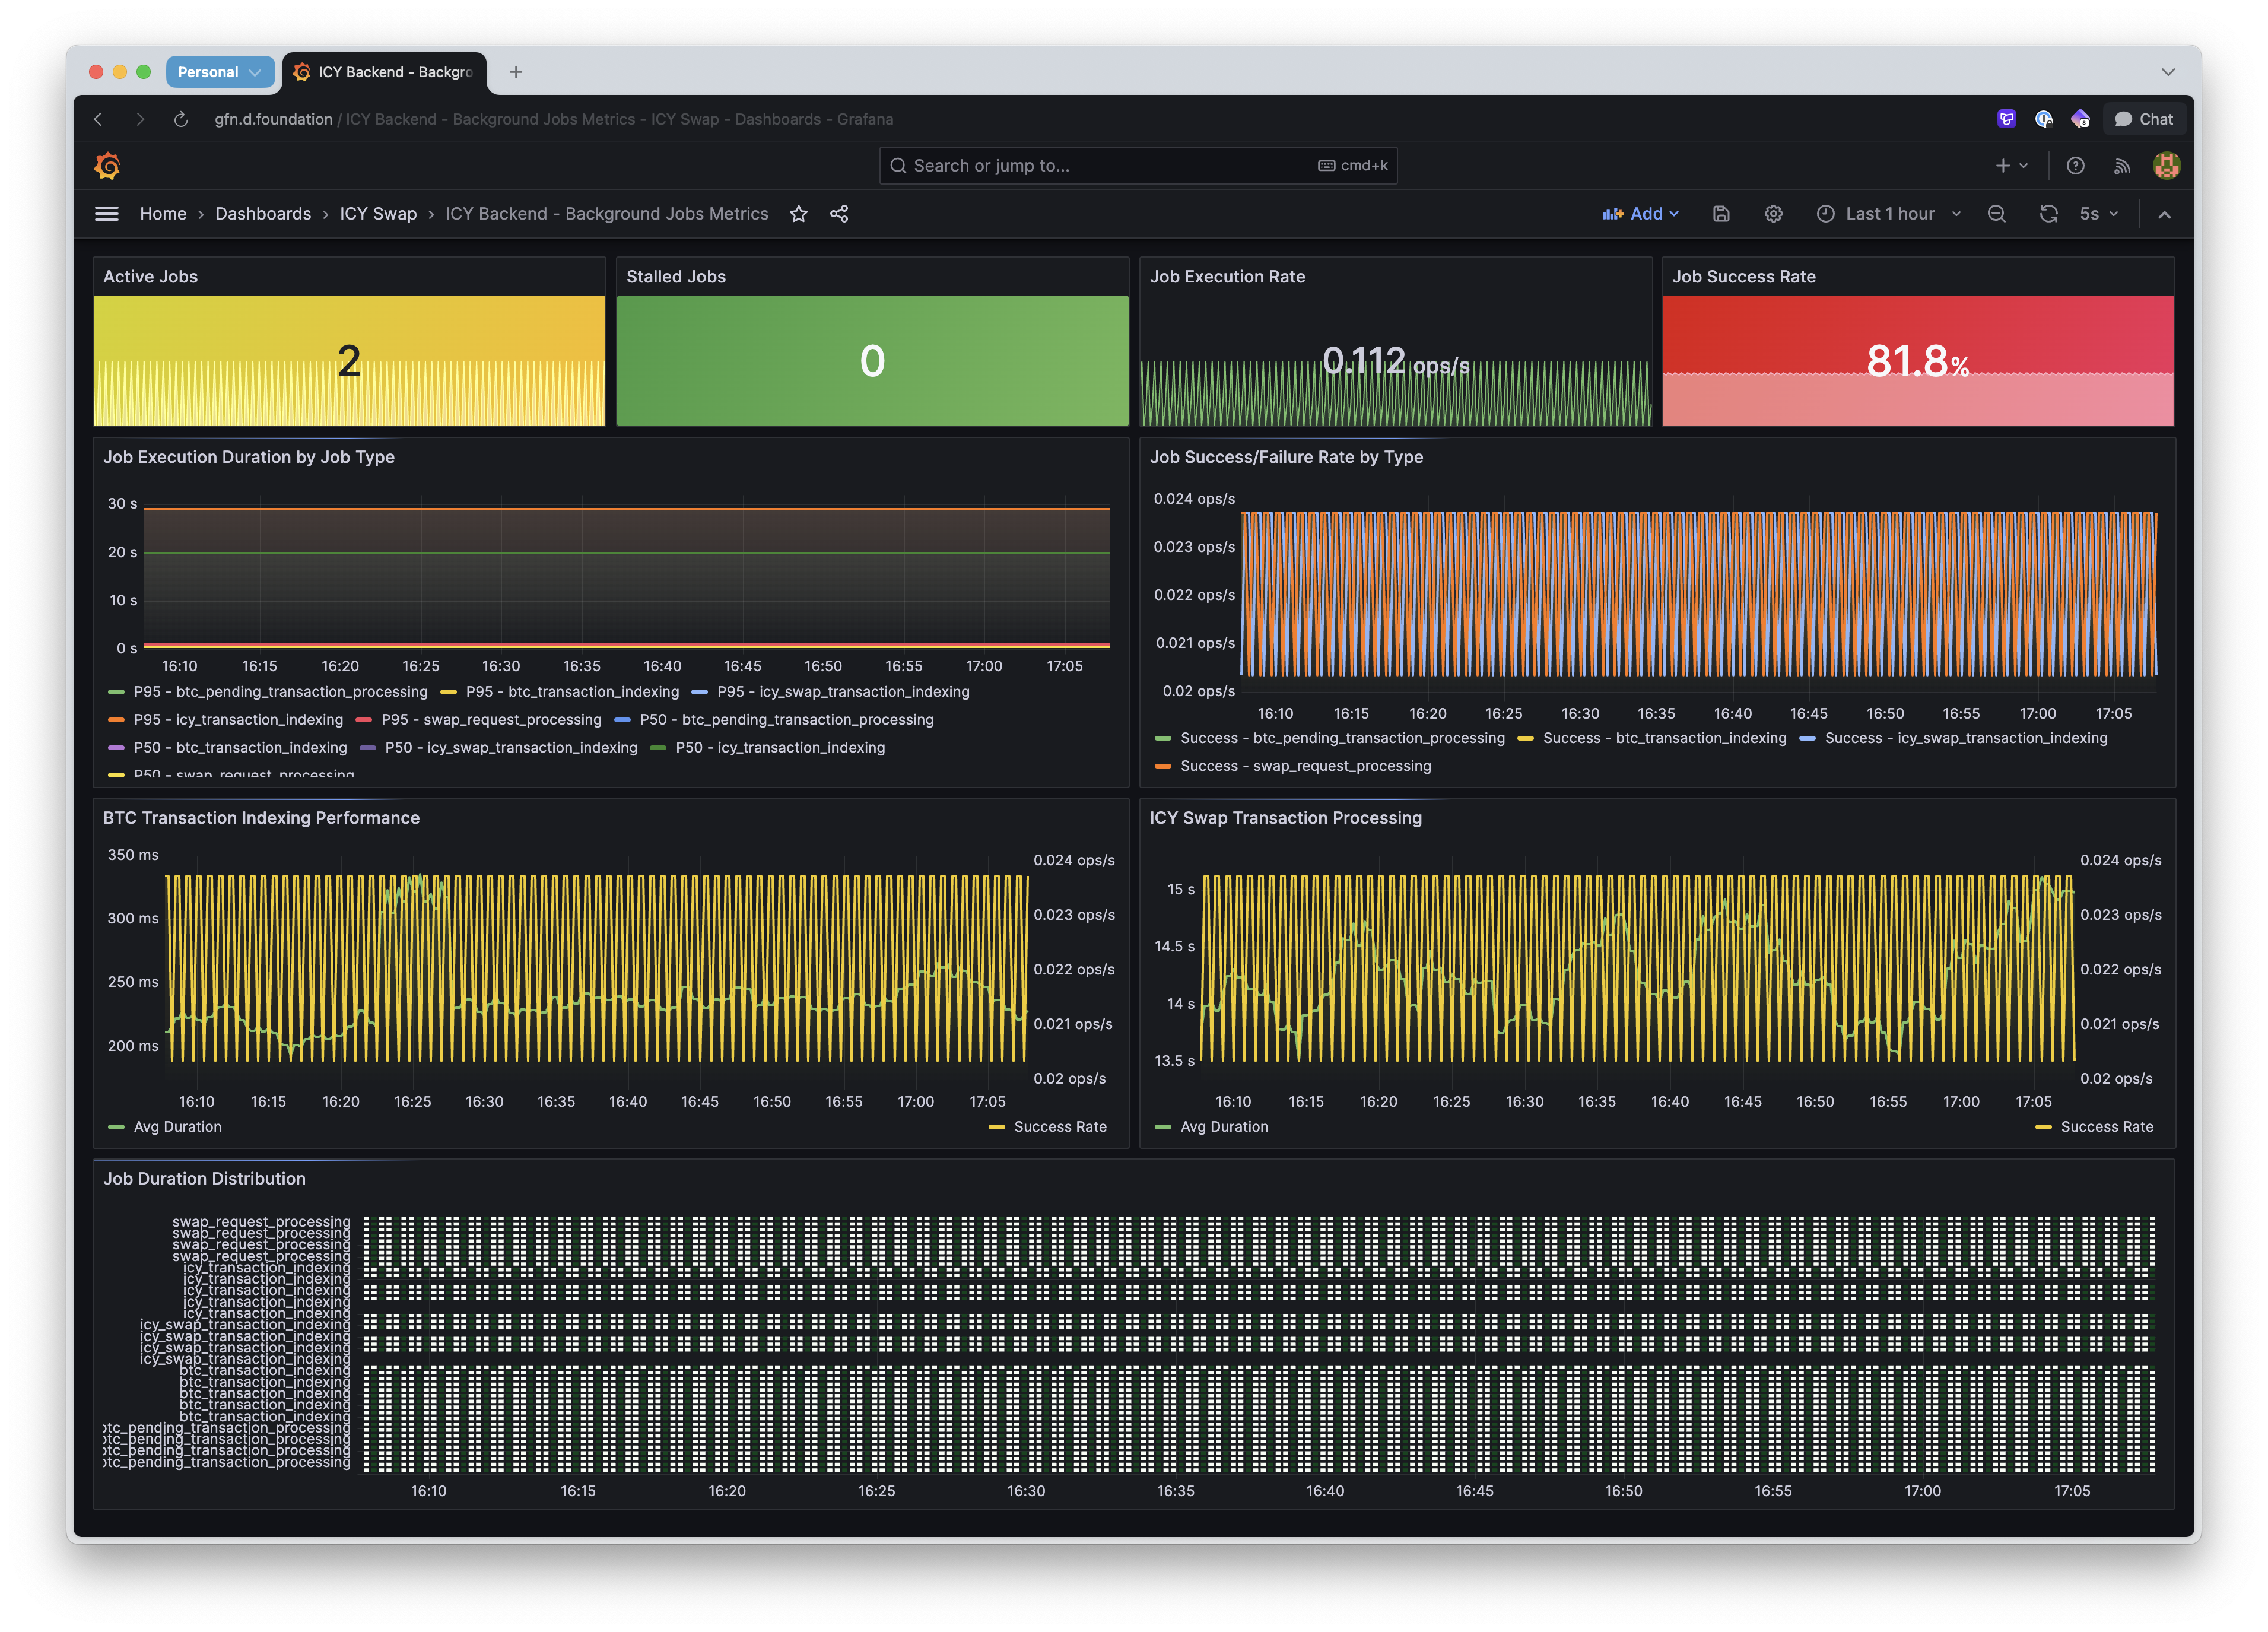The height and width of the screenshot is (1632, 2268).
Task: Open the help question mark icon
Action: click(2075, 166)
